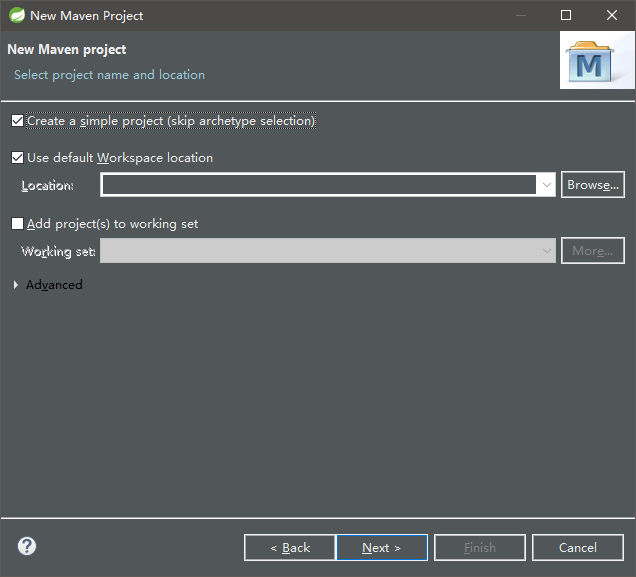Click the 'New Maven project' heading
This screenshot has height=577, width=636.
[x=67, y=49]
